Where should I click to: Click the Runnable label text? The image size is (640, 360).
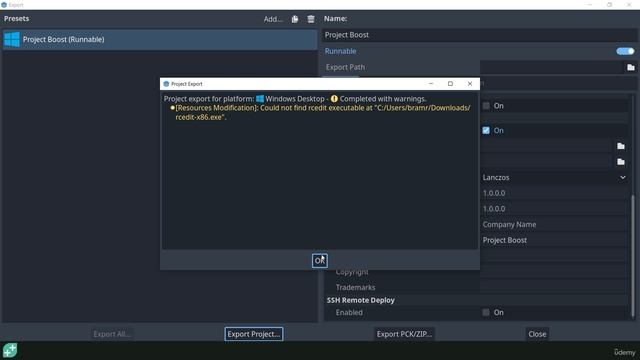(x=340, y=51)
